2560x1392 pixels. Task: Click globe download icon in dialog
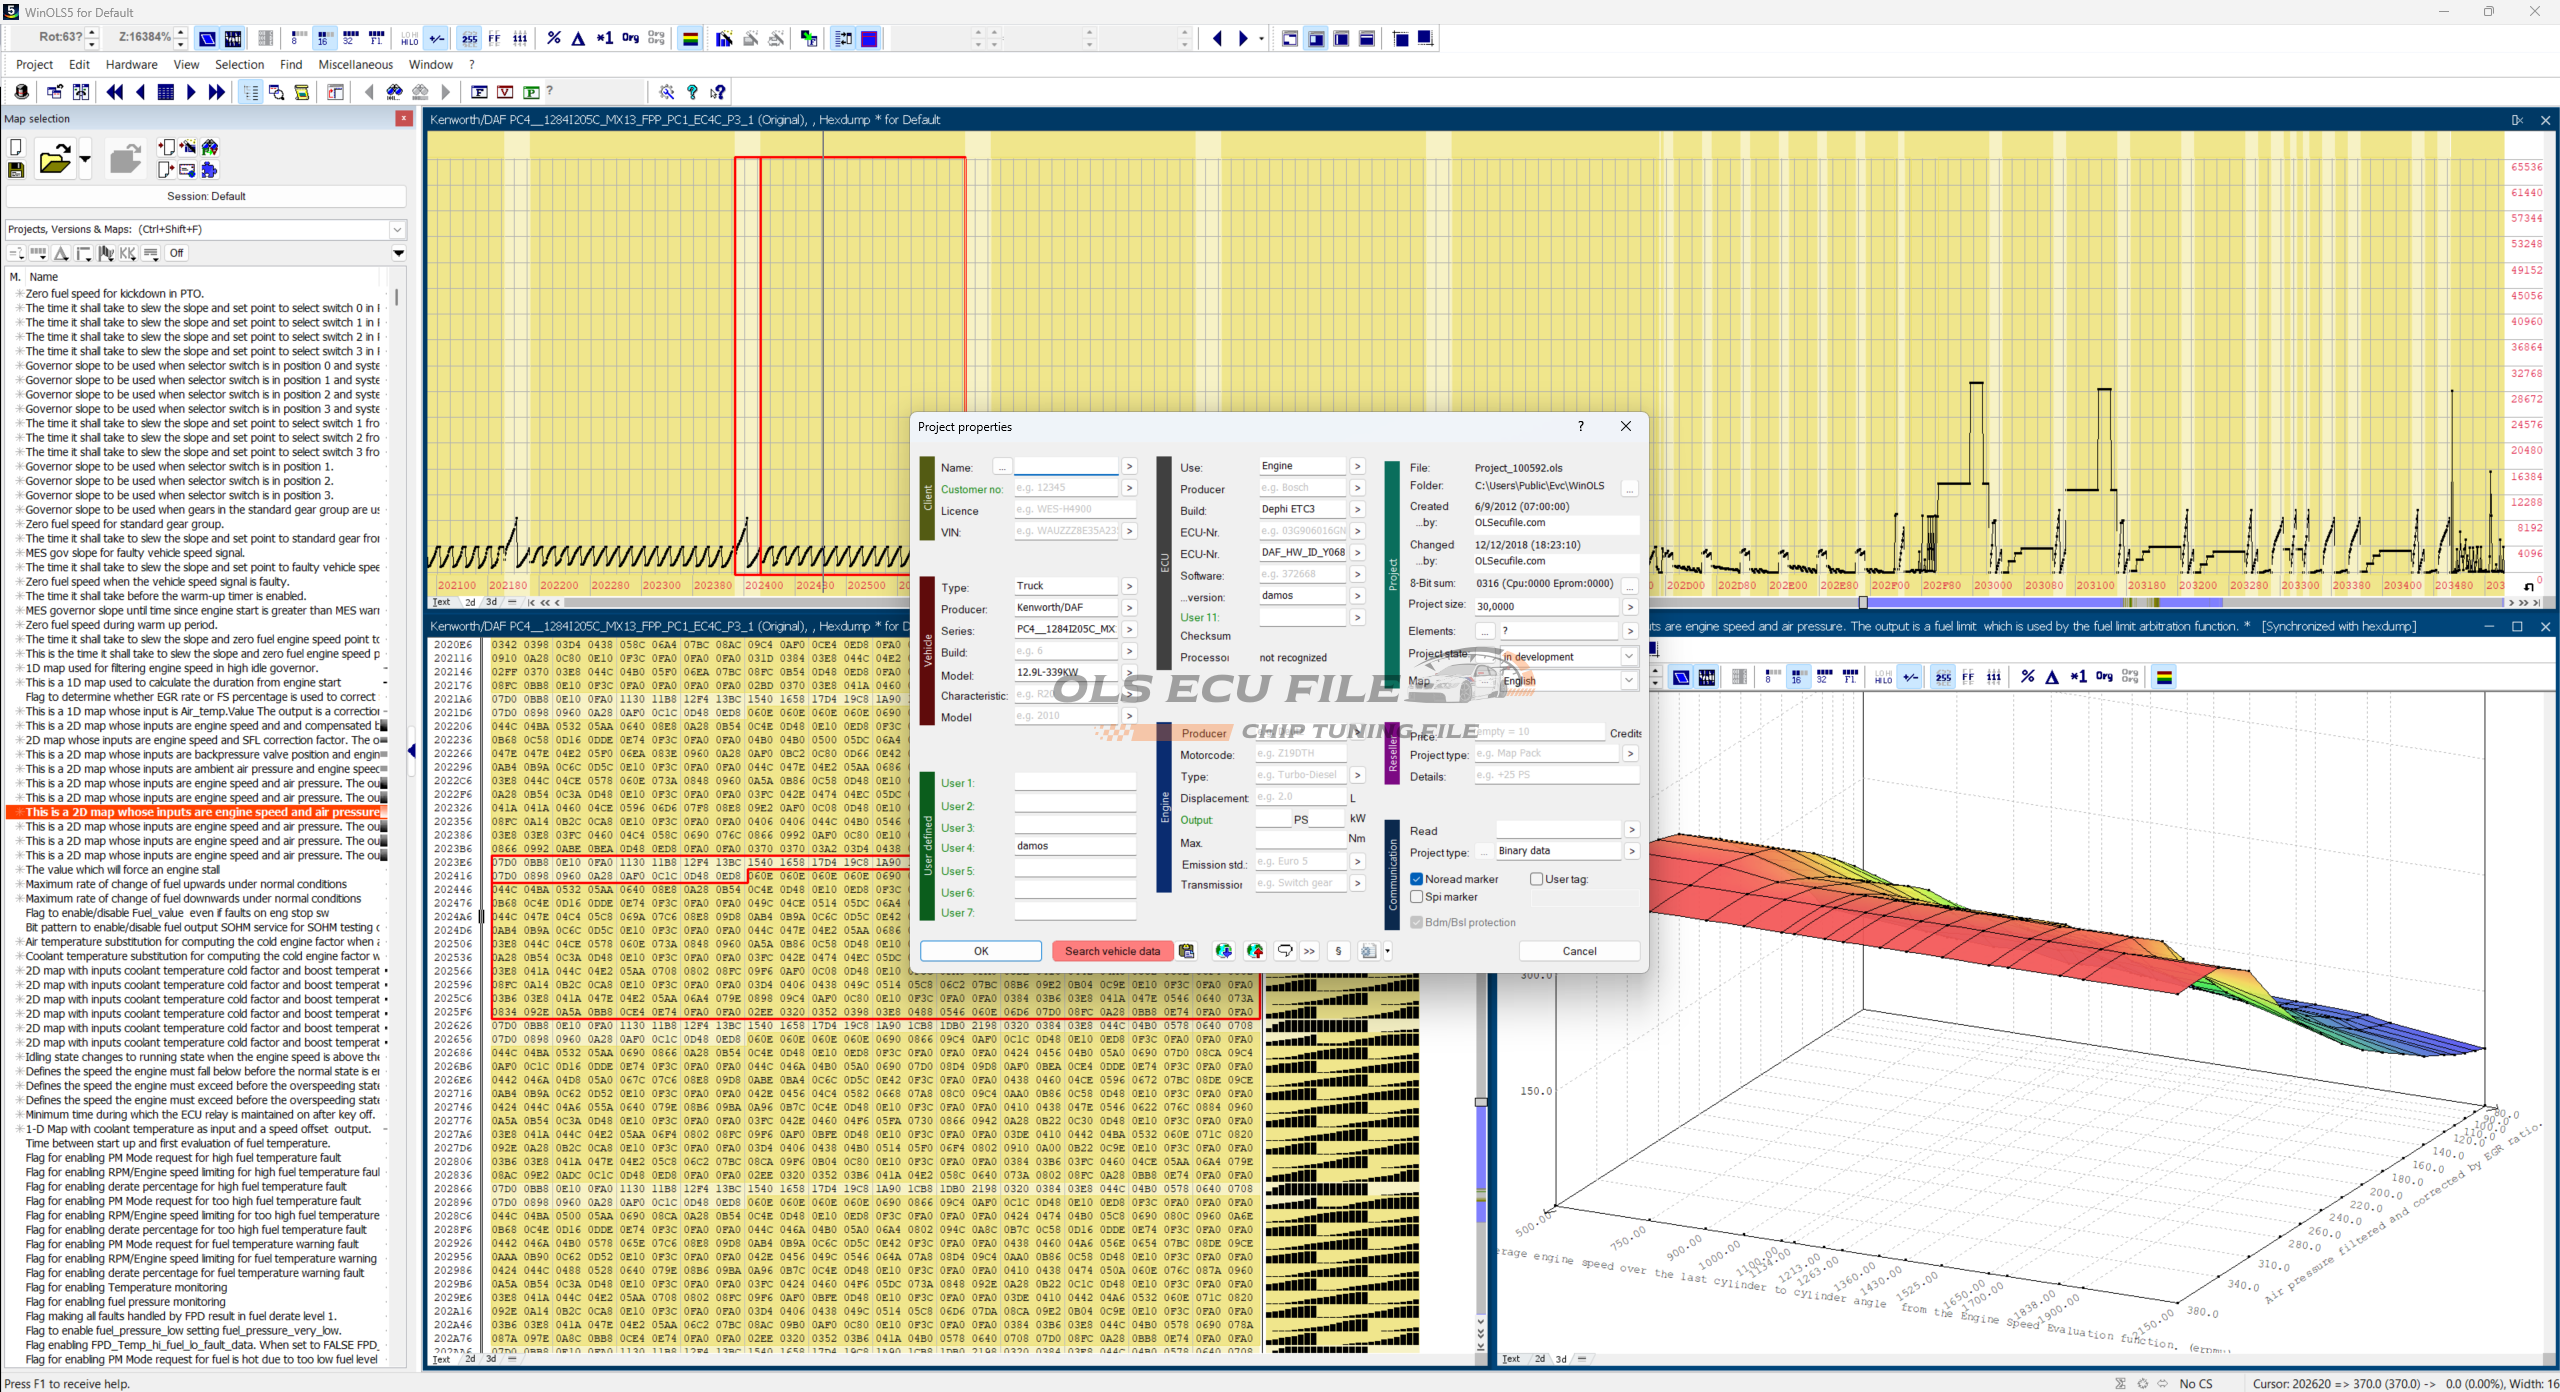point(1223,951)
